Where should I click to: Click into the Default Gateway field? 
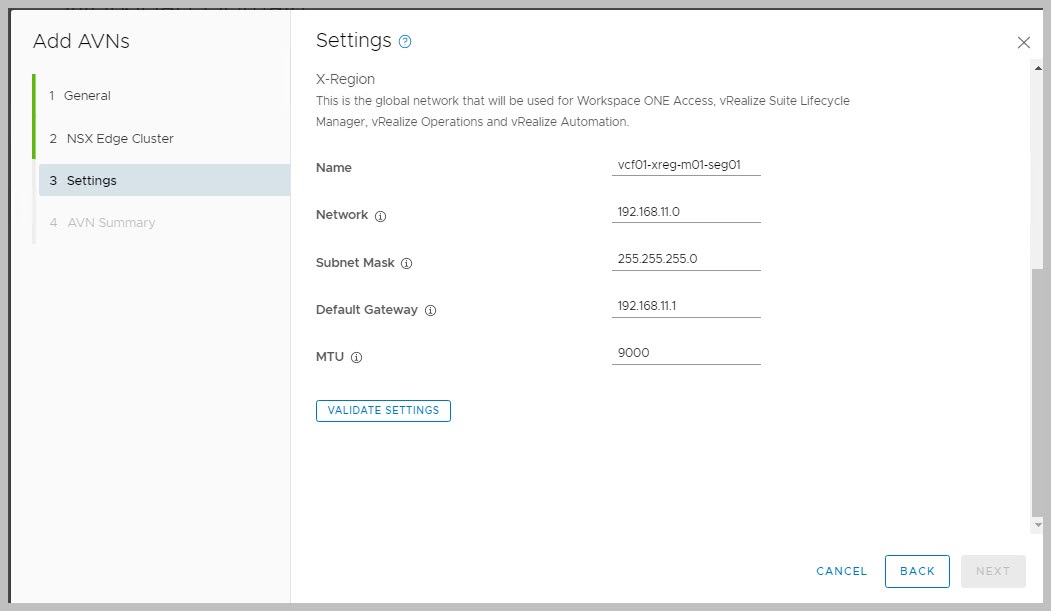tap(686, 306)
